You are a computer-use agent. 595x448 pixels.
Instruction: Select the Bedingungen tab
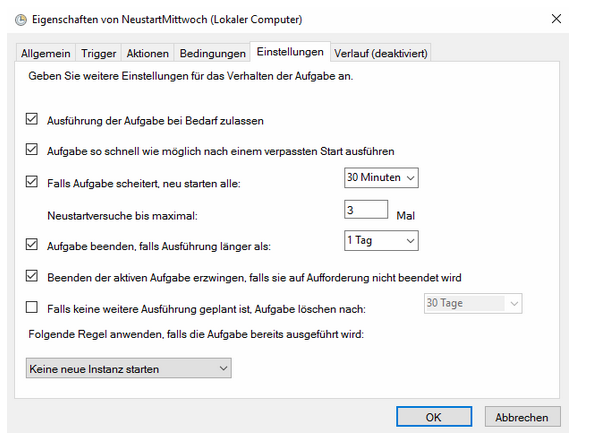coord(212,53)
